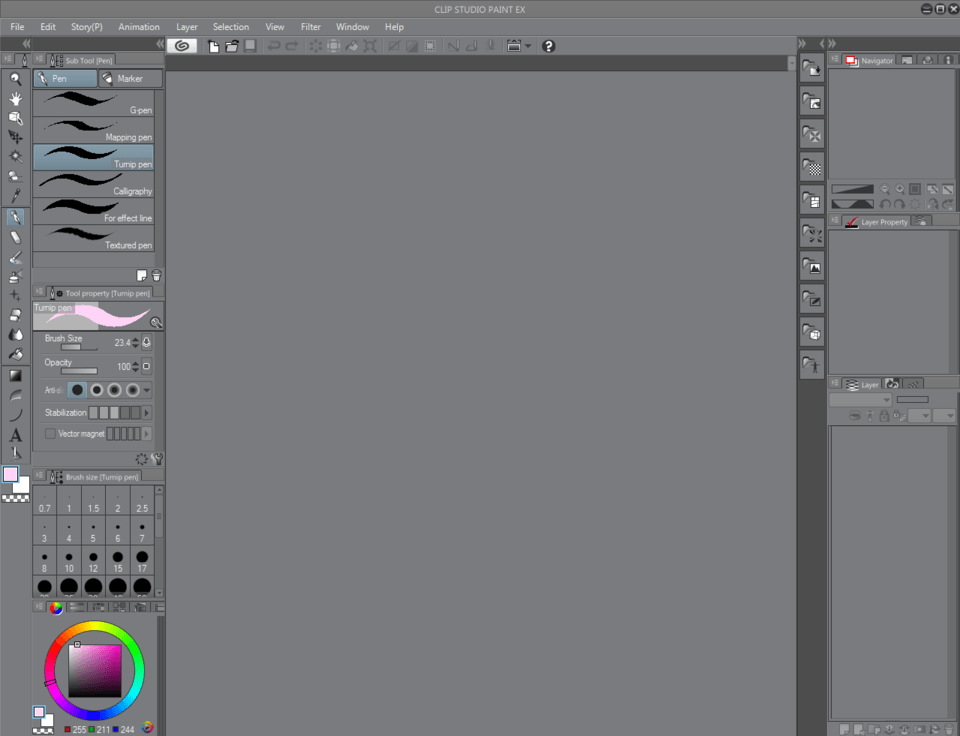Select the Text tool
This screenshot has width=960, height=736.
pos(15,435)
